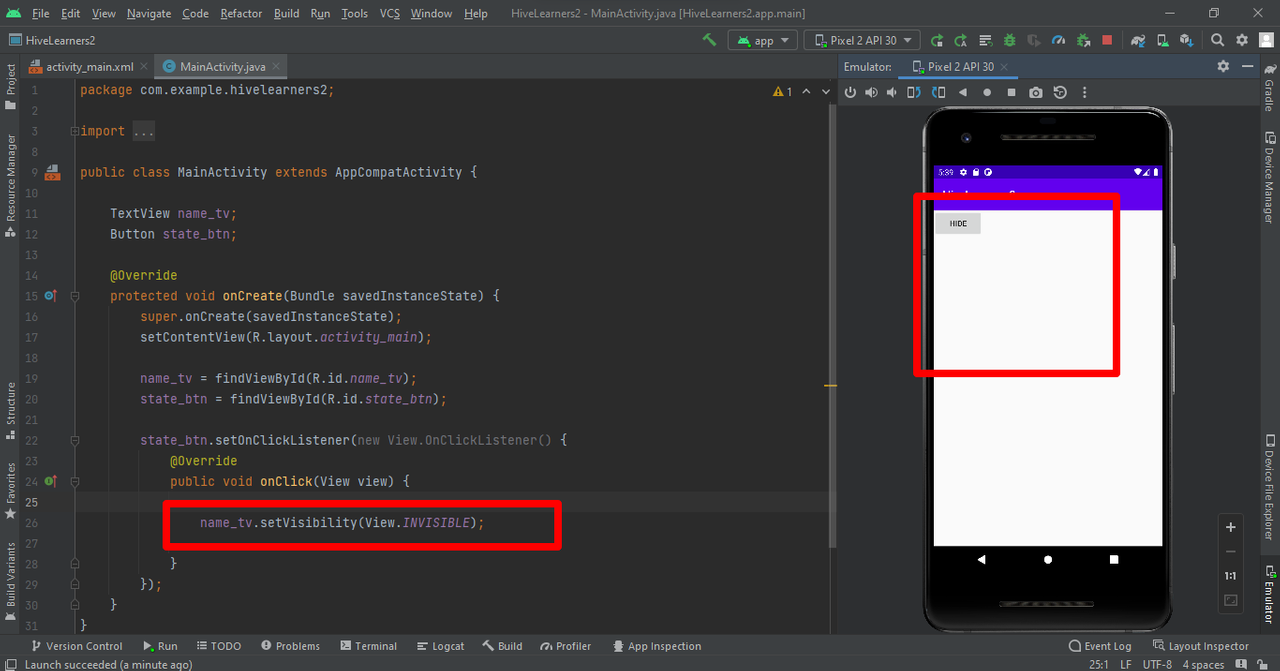1280x671 pixels.
Task: Open the LF line separator selector
Action: tap(1126, 664)
